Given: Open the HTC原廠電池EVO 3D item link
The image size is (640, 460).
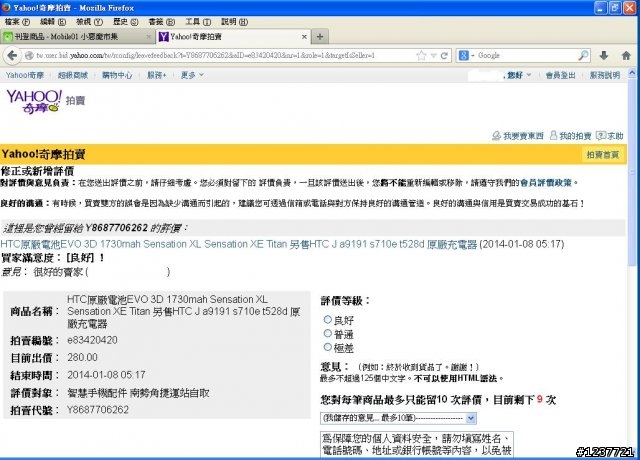Looking at the screenshot, I should click(x=239, y=244).
